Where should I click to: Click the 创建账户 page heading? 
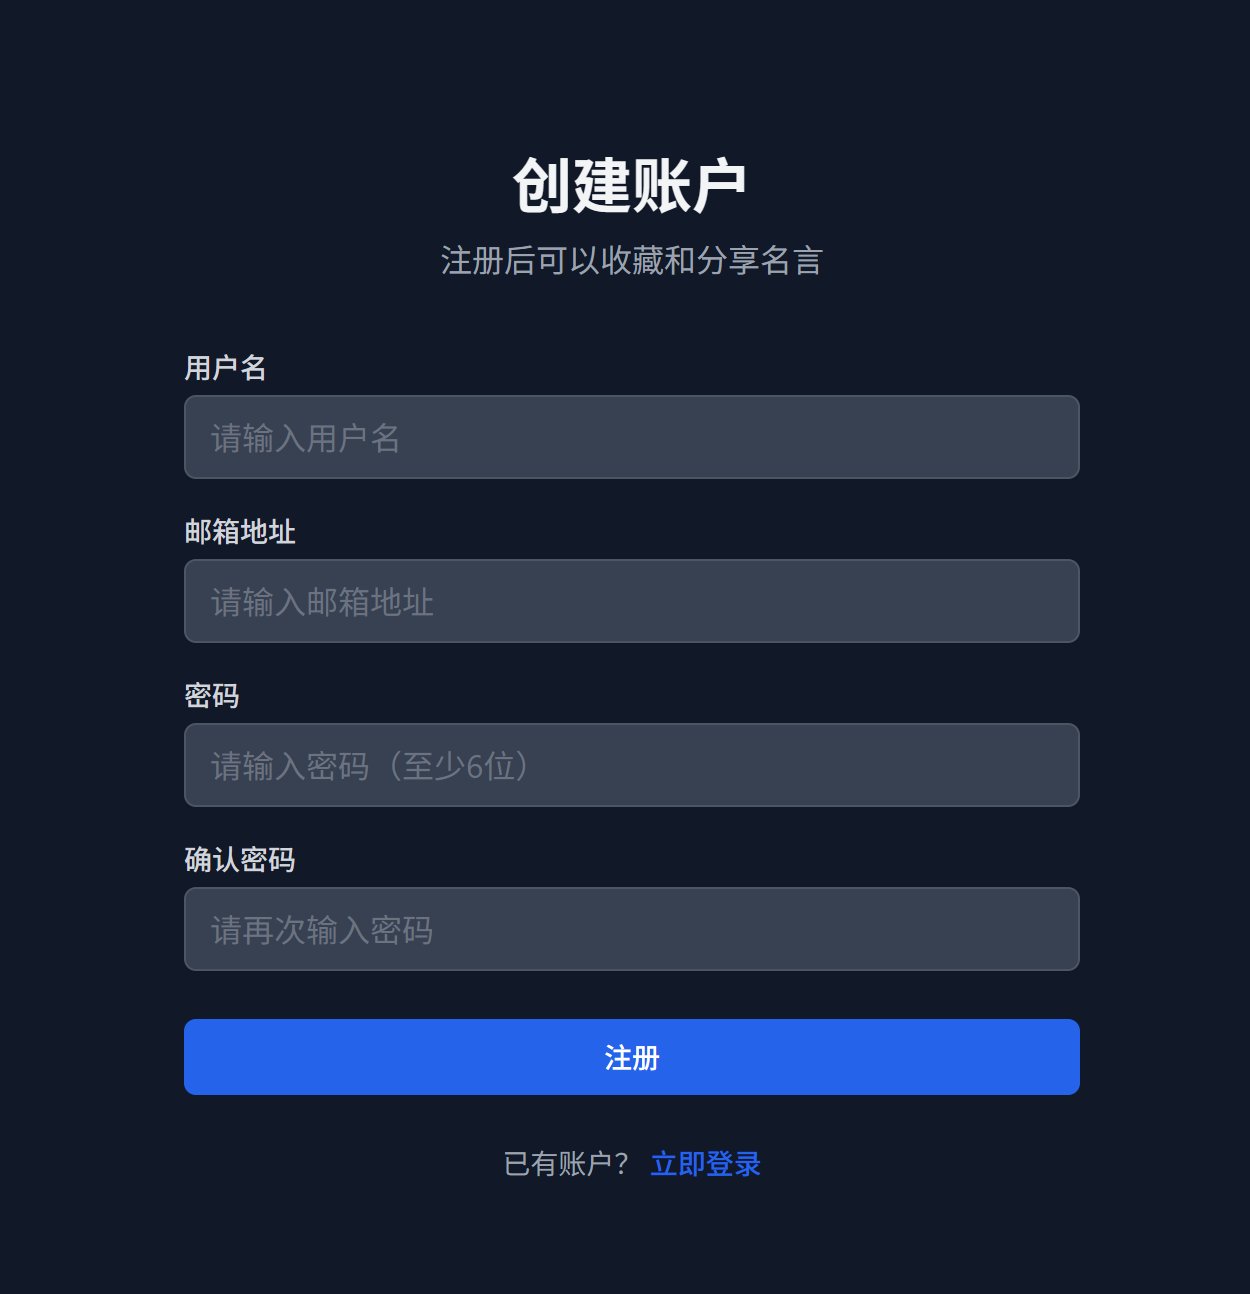point(630,186)
